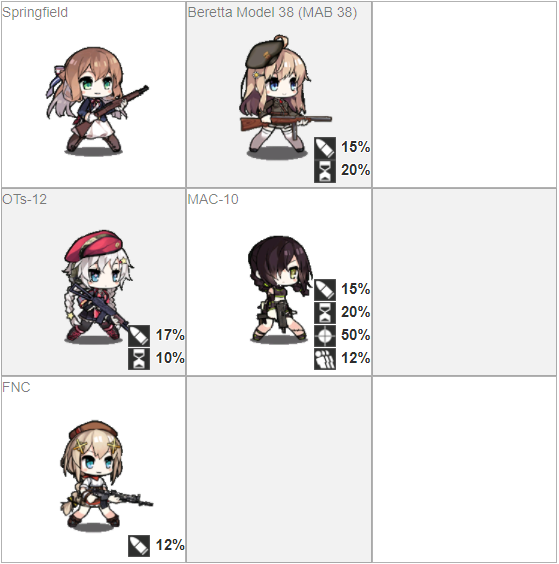559x564 pixels.
Task: Click the Springfield character sprite
Action: click(96, 100)
